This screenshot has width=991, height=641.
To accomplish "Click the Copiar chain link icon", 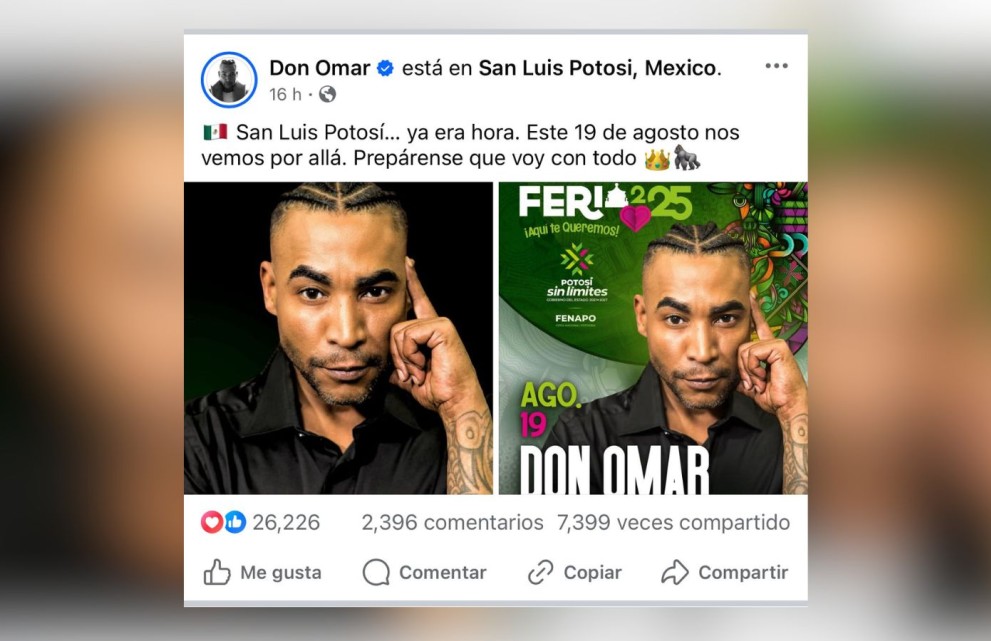I will [540, 572].
